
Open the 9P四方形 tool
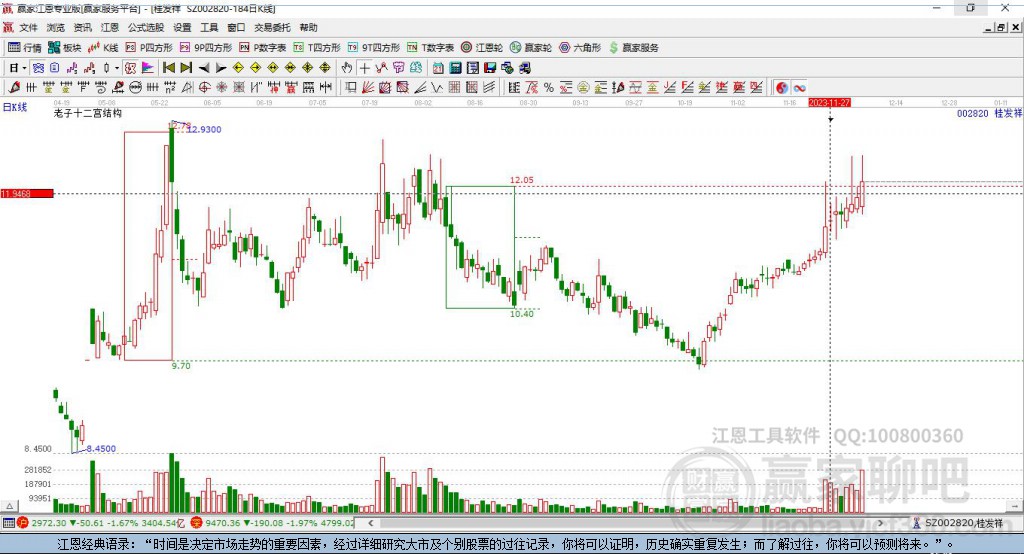pos(205,48)
